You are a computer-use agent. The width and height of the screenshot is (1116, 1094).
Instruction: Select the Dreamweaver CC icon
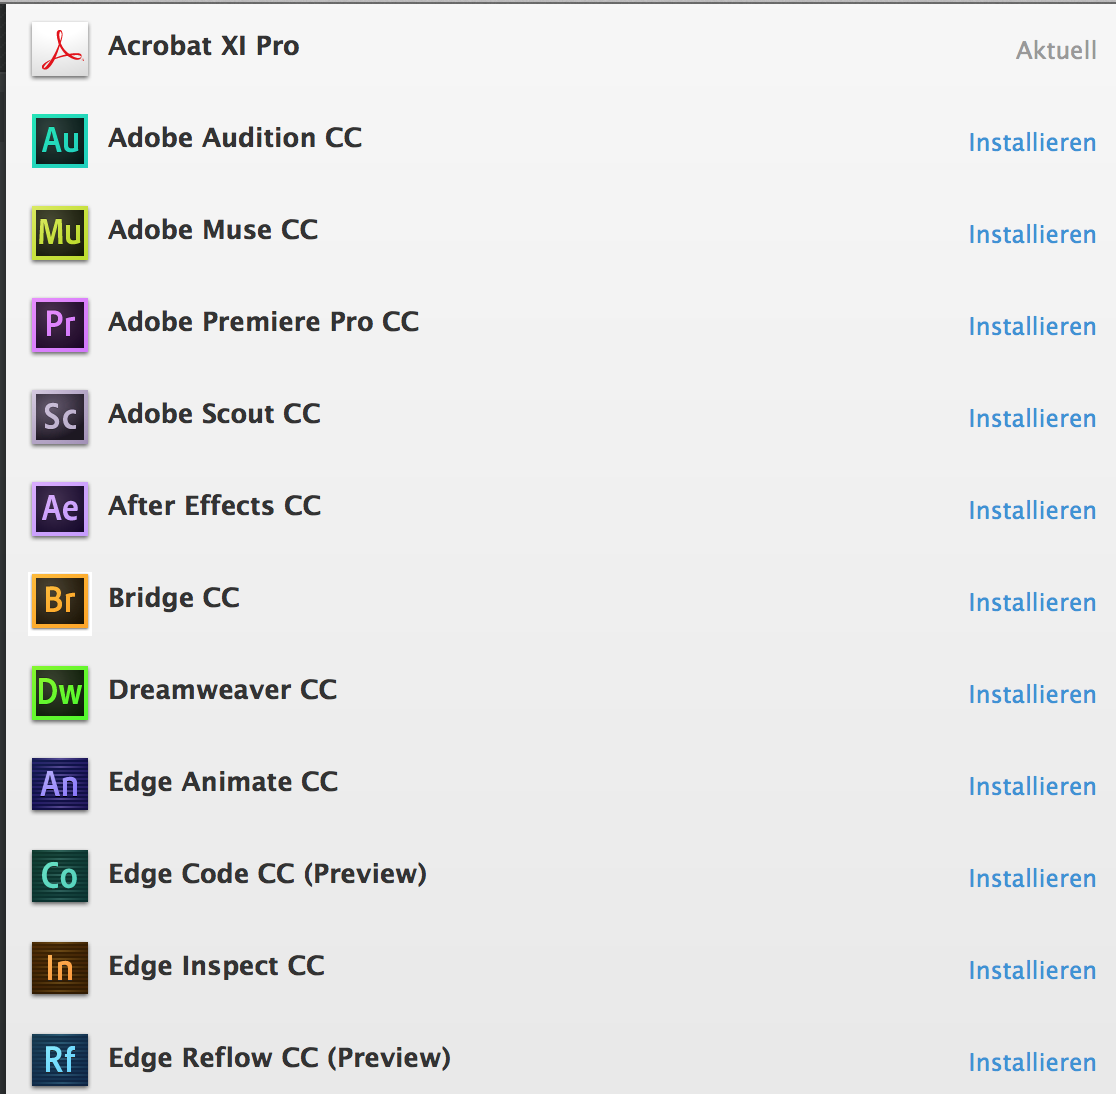[59, 693]
